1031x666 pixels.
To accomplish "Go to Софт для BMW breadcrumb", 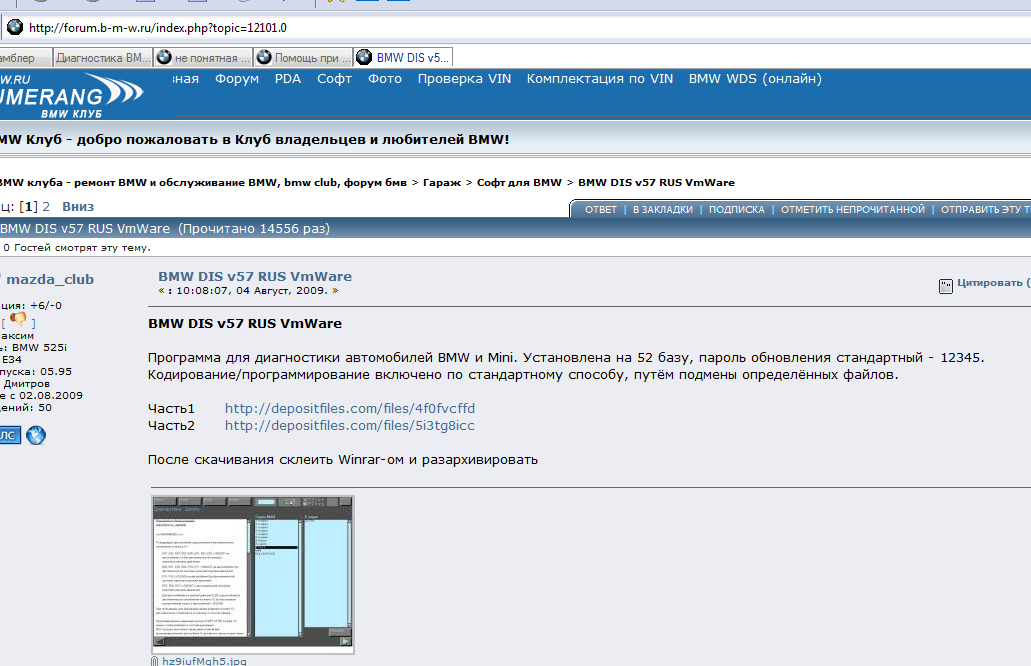I will pyautogui.click(x=519, y=183).
